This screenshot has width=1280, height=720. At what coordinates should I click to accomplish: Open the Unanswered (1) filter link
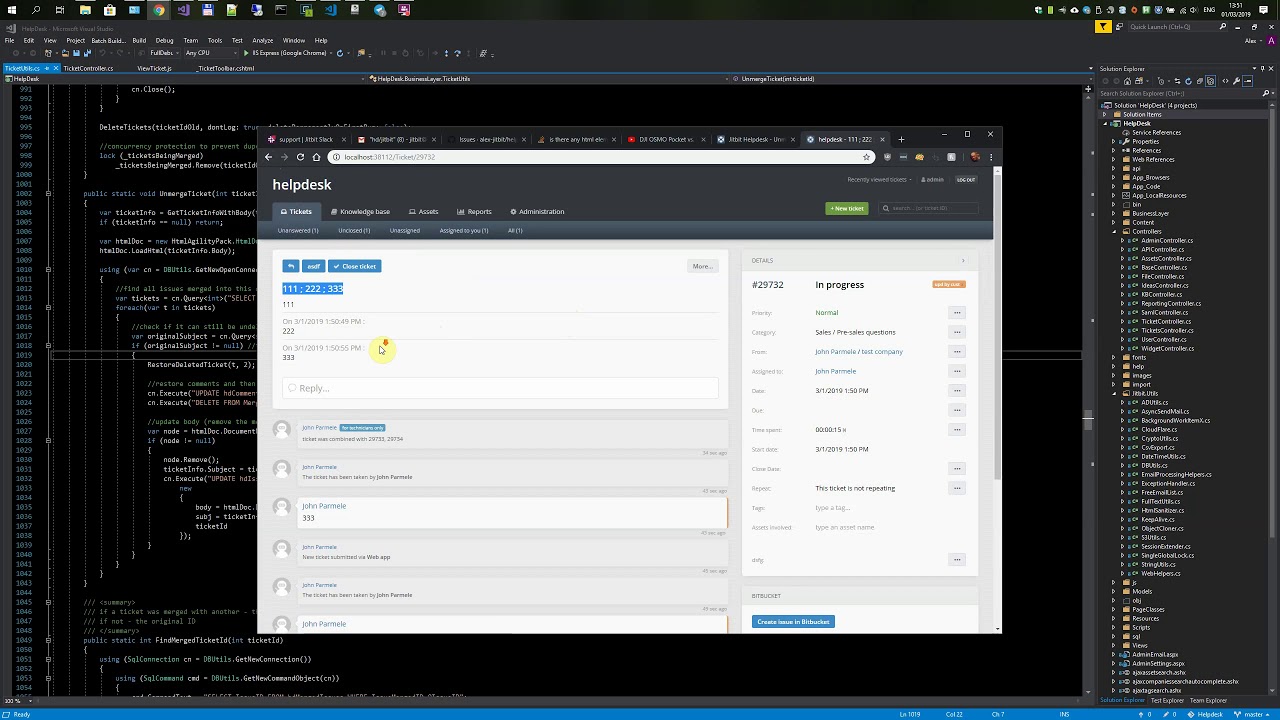coord(298,231)
